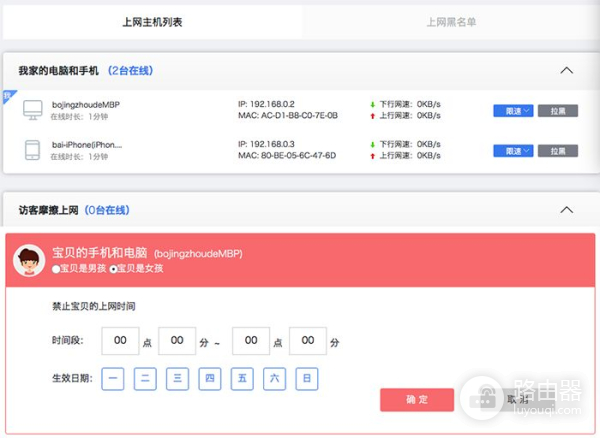Toggle Wednesday 三 in 生效日期
Image resolution: width=600 pixels, height=438 pixels.
click(178, 379)
